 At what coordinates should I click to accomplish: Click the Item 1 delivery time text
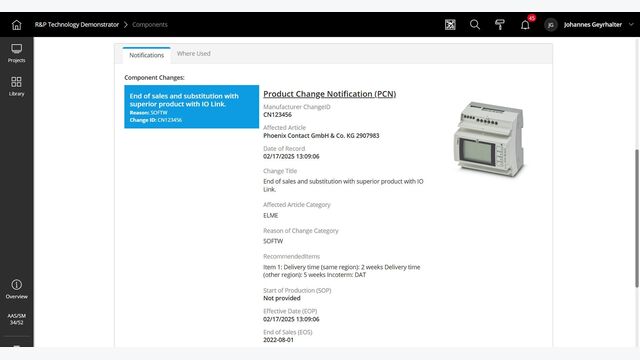point(342,271)
